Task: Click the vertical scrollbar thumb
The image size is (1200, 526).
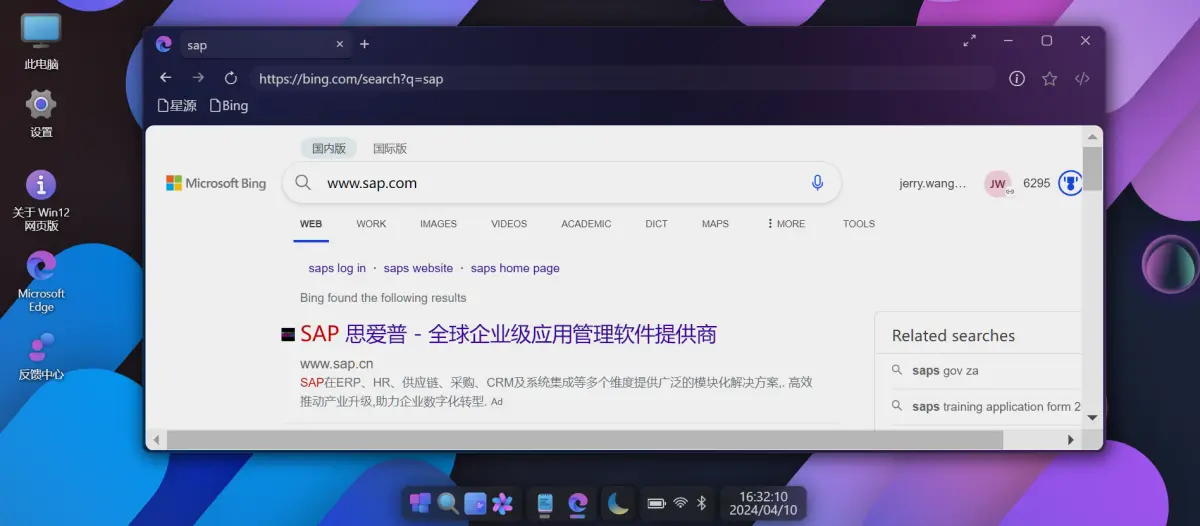Action: 1092,169
